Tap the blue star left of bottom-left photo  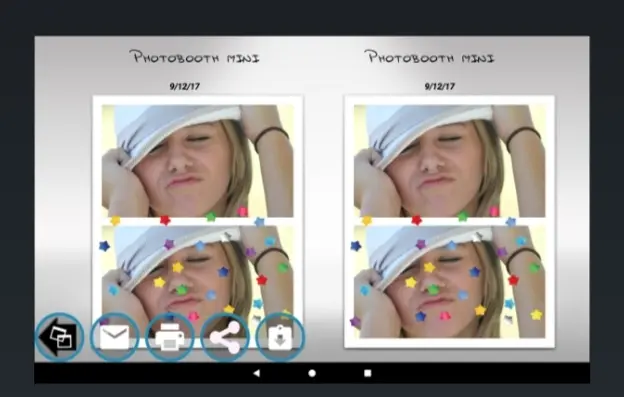click(104, 246)
